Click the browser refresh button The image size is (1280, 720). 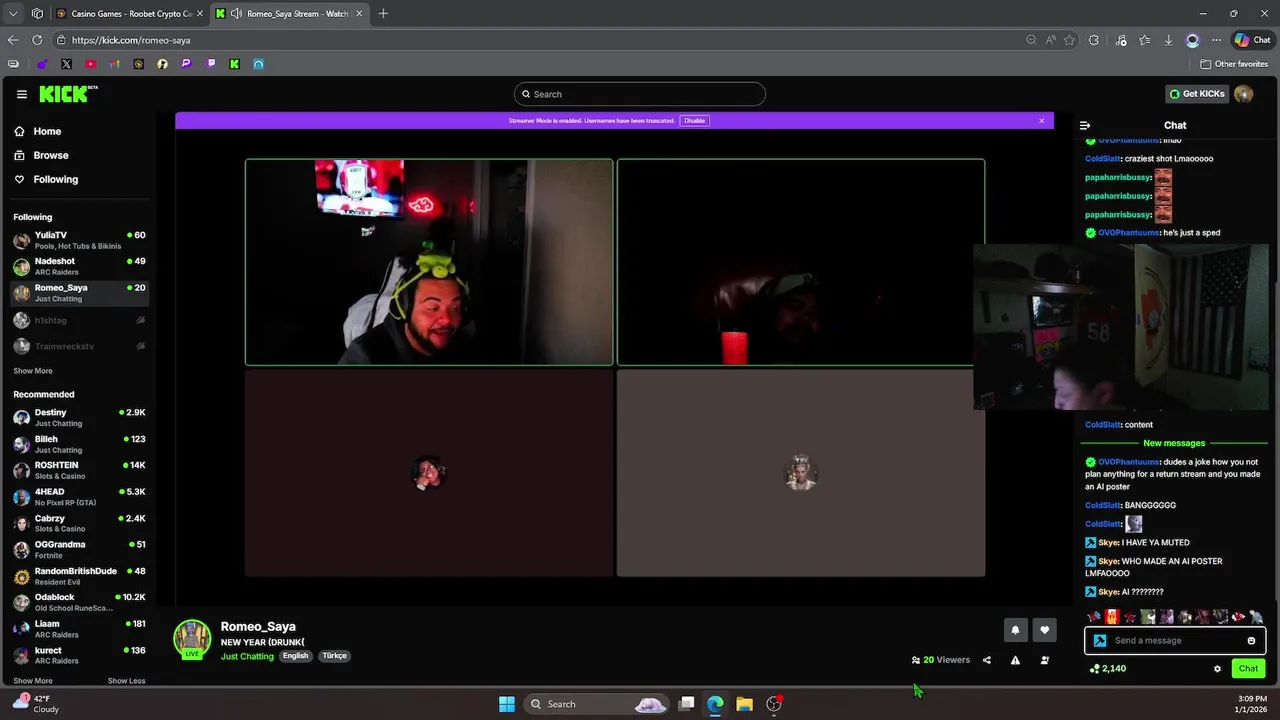pos(37,40)
